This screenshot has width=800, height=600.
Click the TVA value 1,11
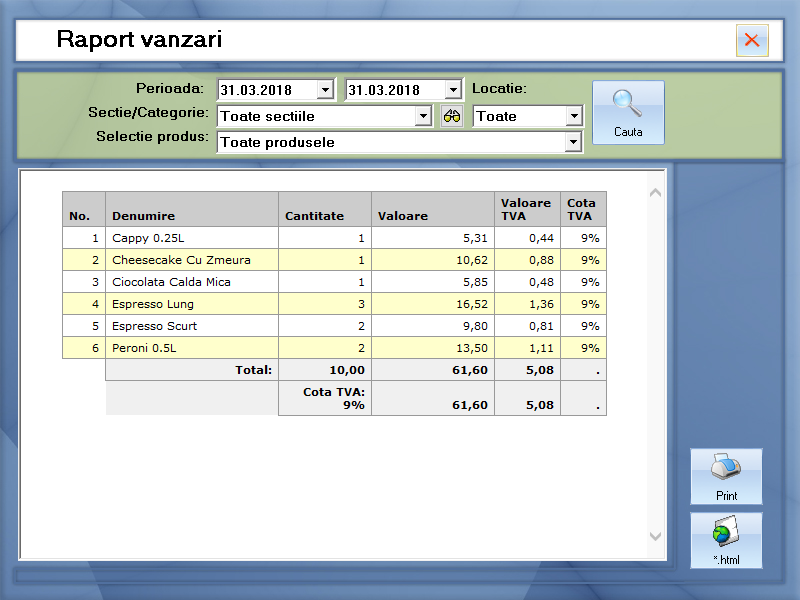pos(541,348)
